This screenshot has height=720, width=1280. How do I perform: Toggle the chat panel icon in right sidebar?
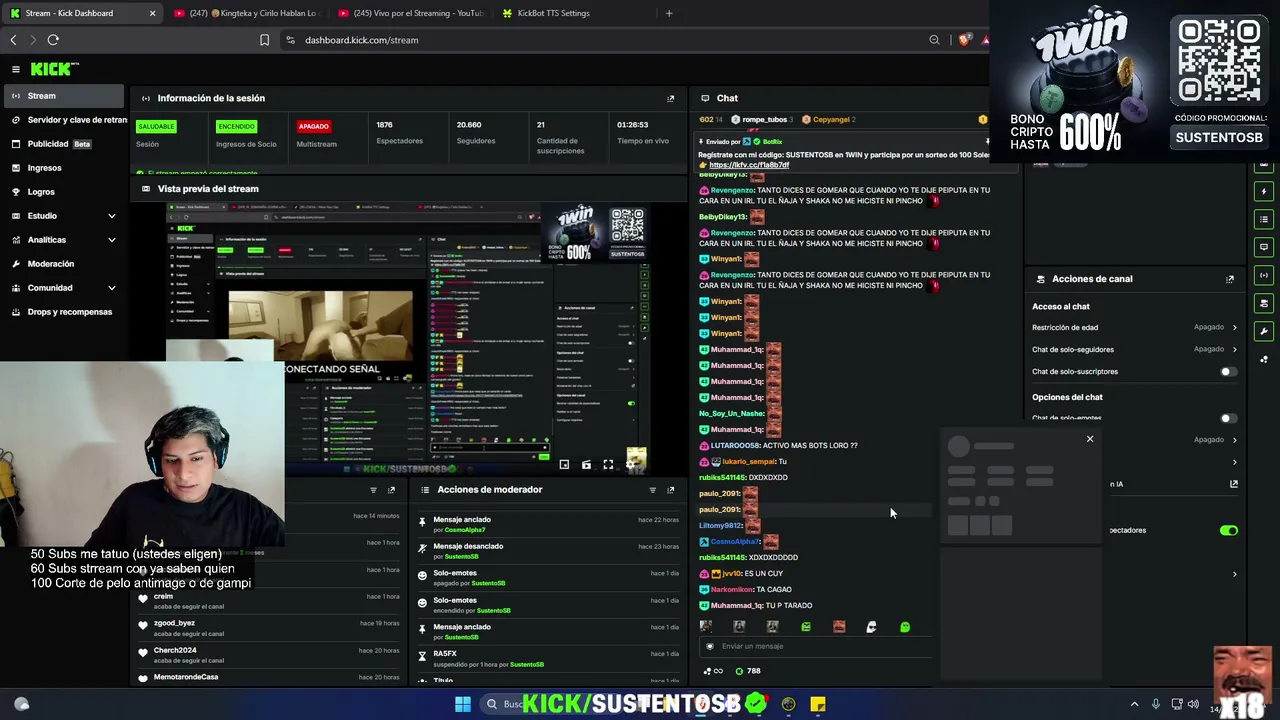point(1264,247)
